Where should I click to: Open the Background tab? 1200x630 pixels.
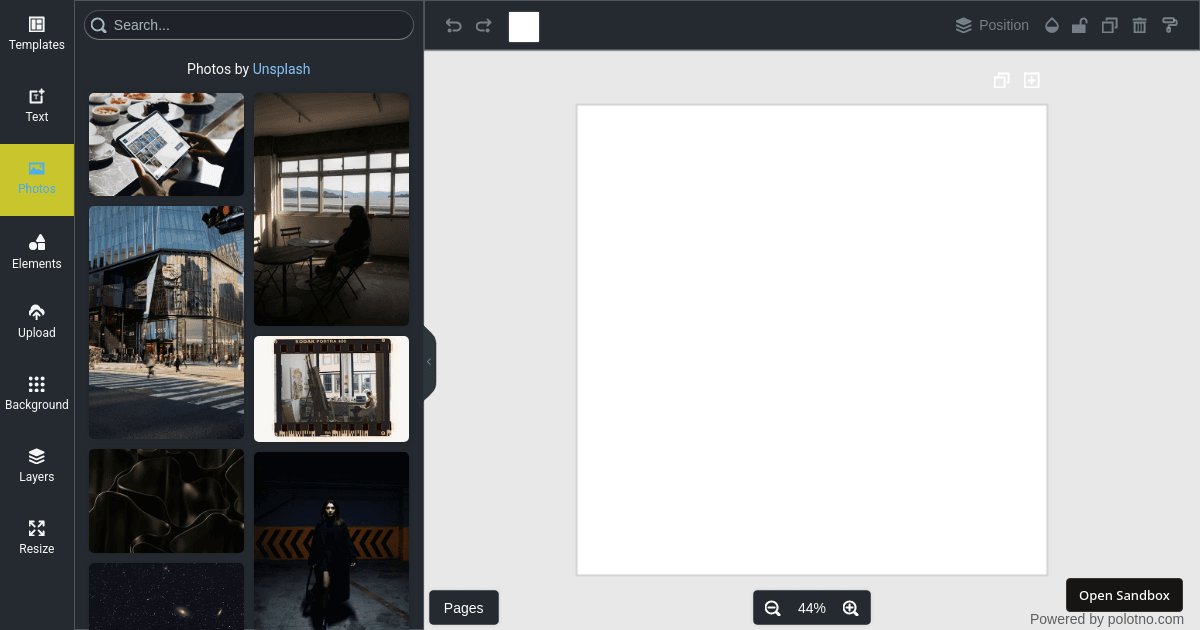[x=37, y=394]
